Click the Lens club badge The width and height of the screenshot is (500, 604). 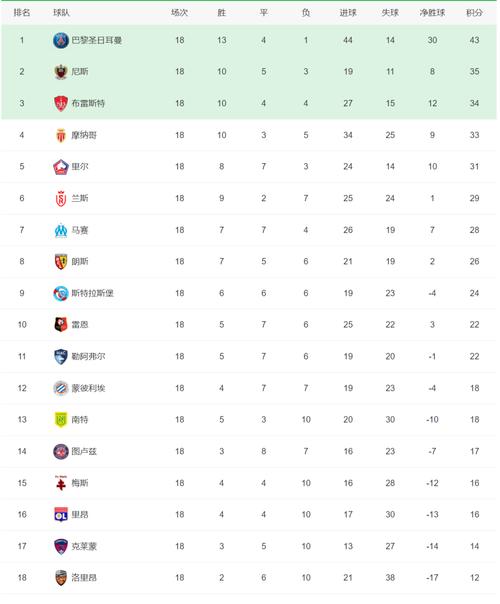click(60, 262)
